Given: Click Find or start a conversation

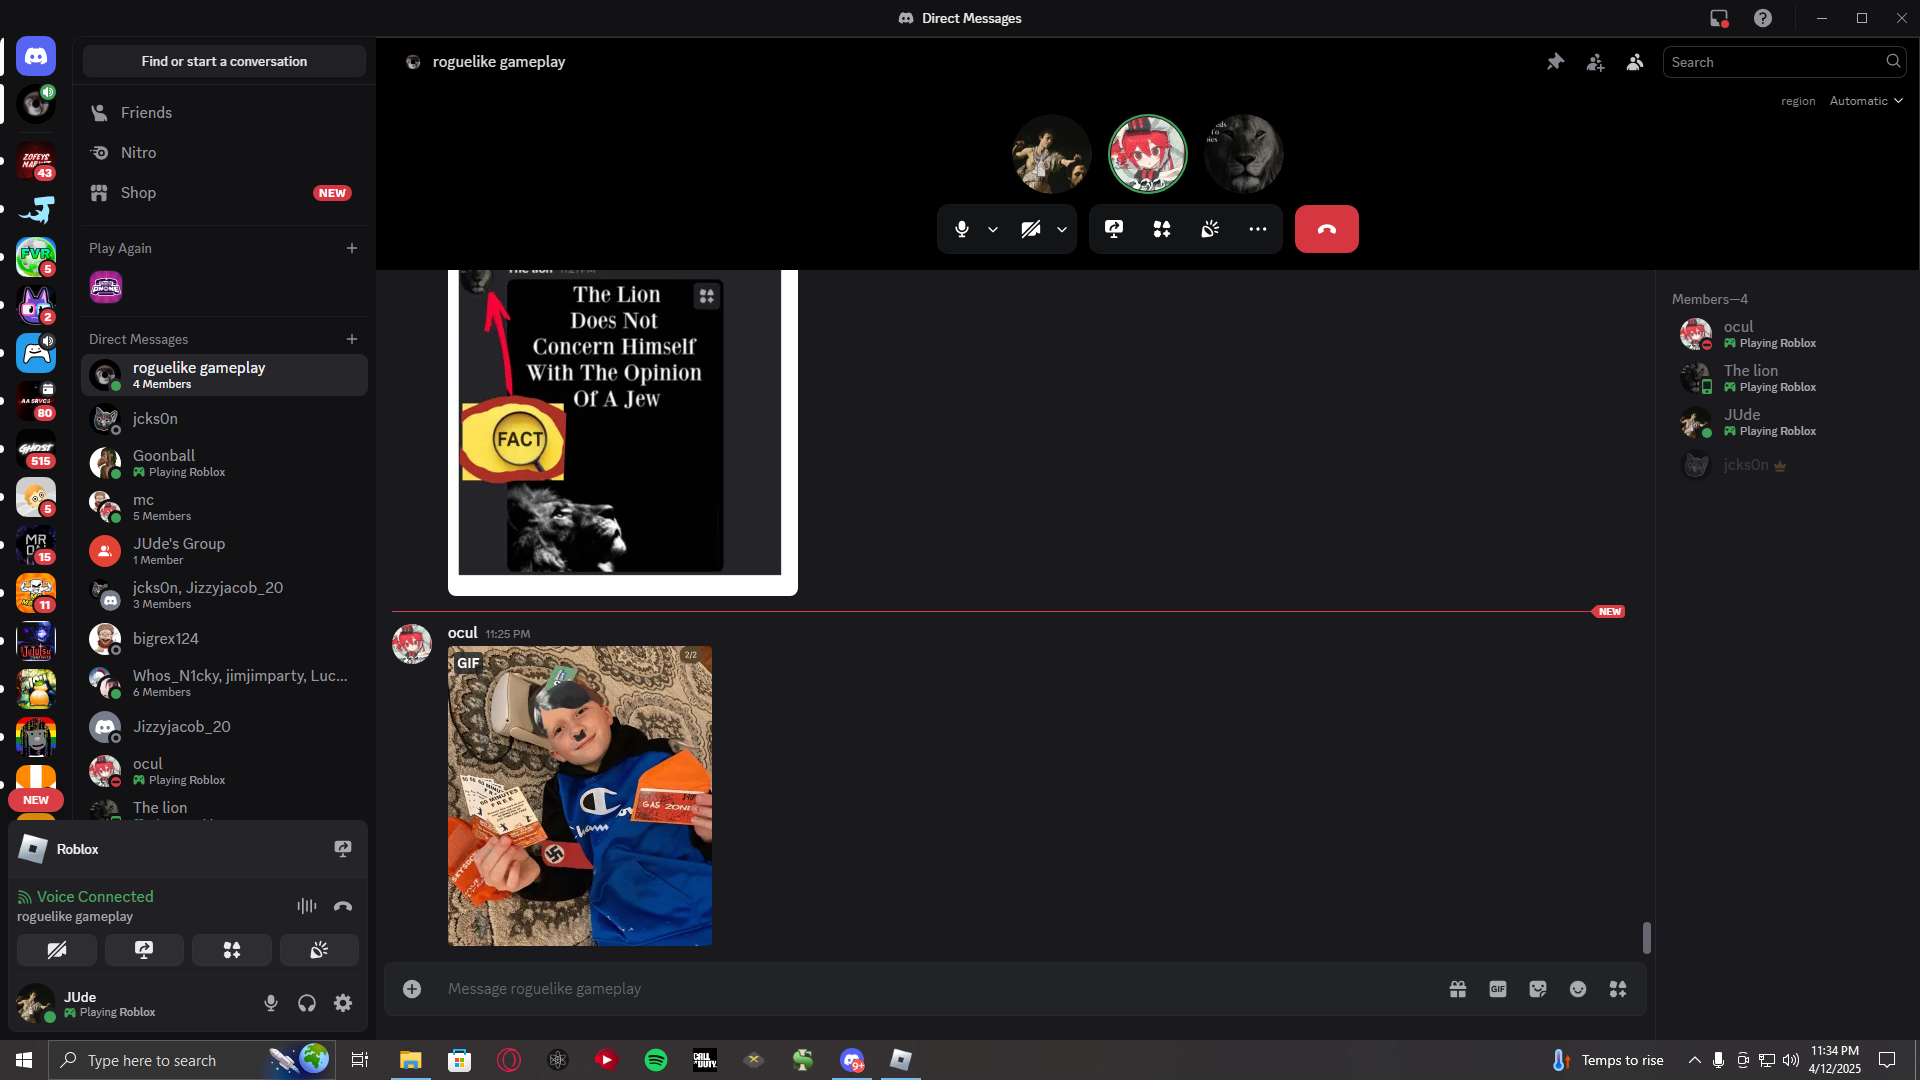Looking at the screenshot, I should click(224, 61).
